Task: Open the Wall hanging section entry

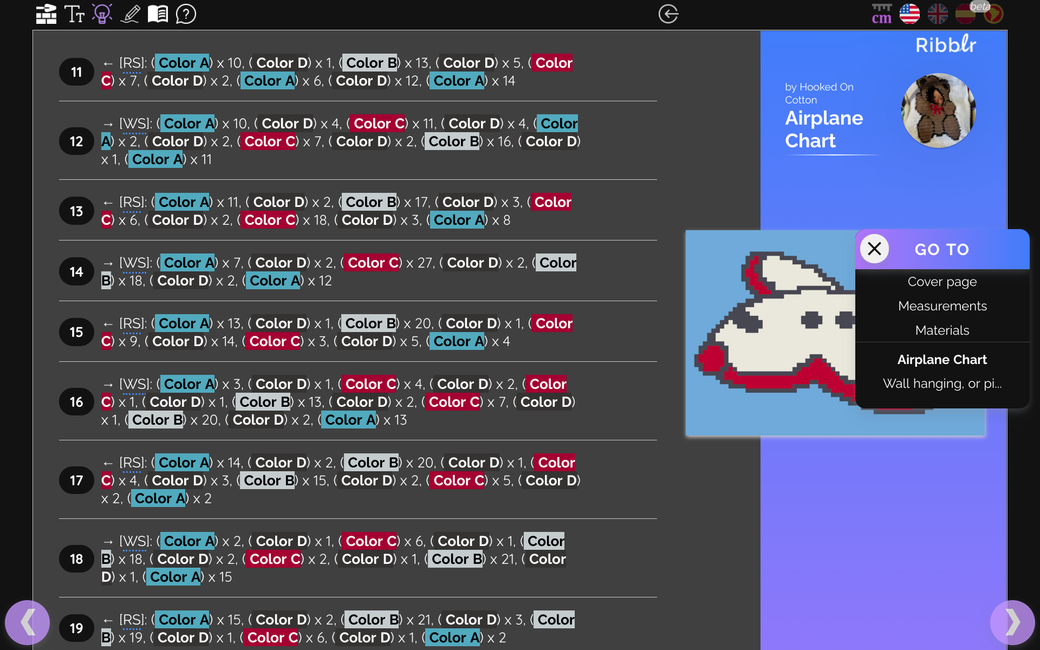Action: [942, 384]
